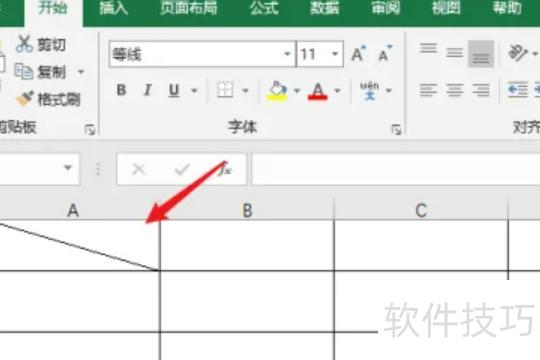
Task: Expand the Name Box dropdown arrow
Action: click(x=68, y=168)
